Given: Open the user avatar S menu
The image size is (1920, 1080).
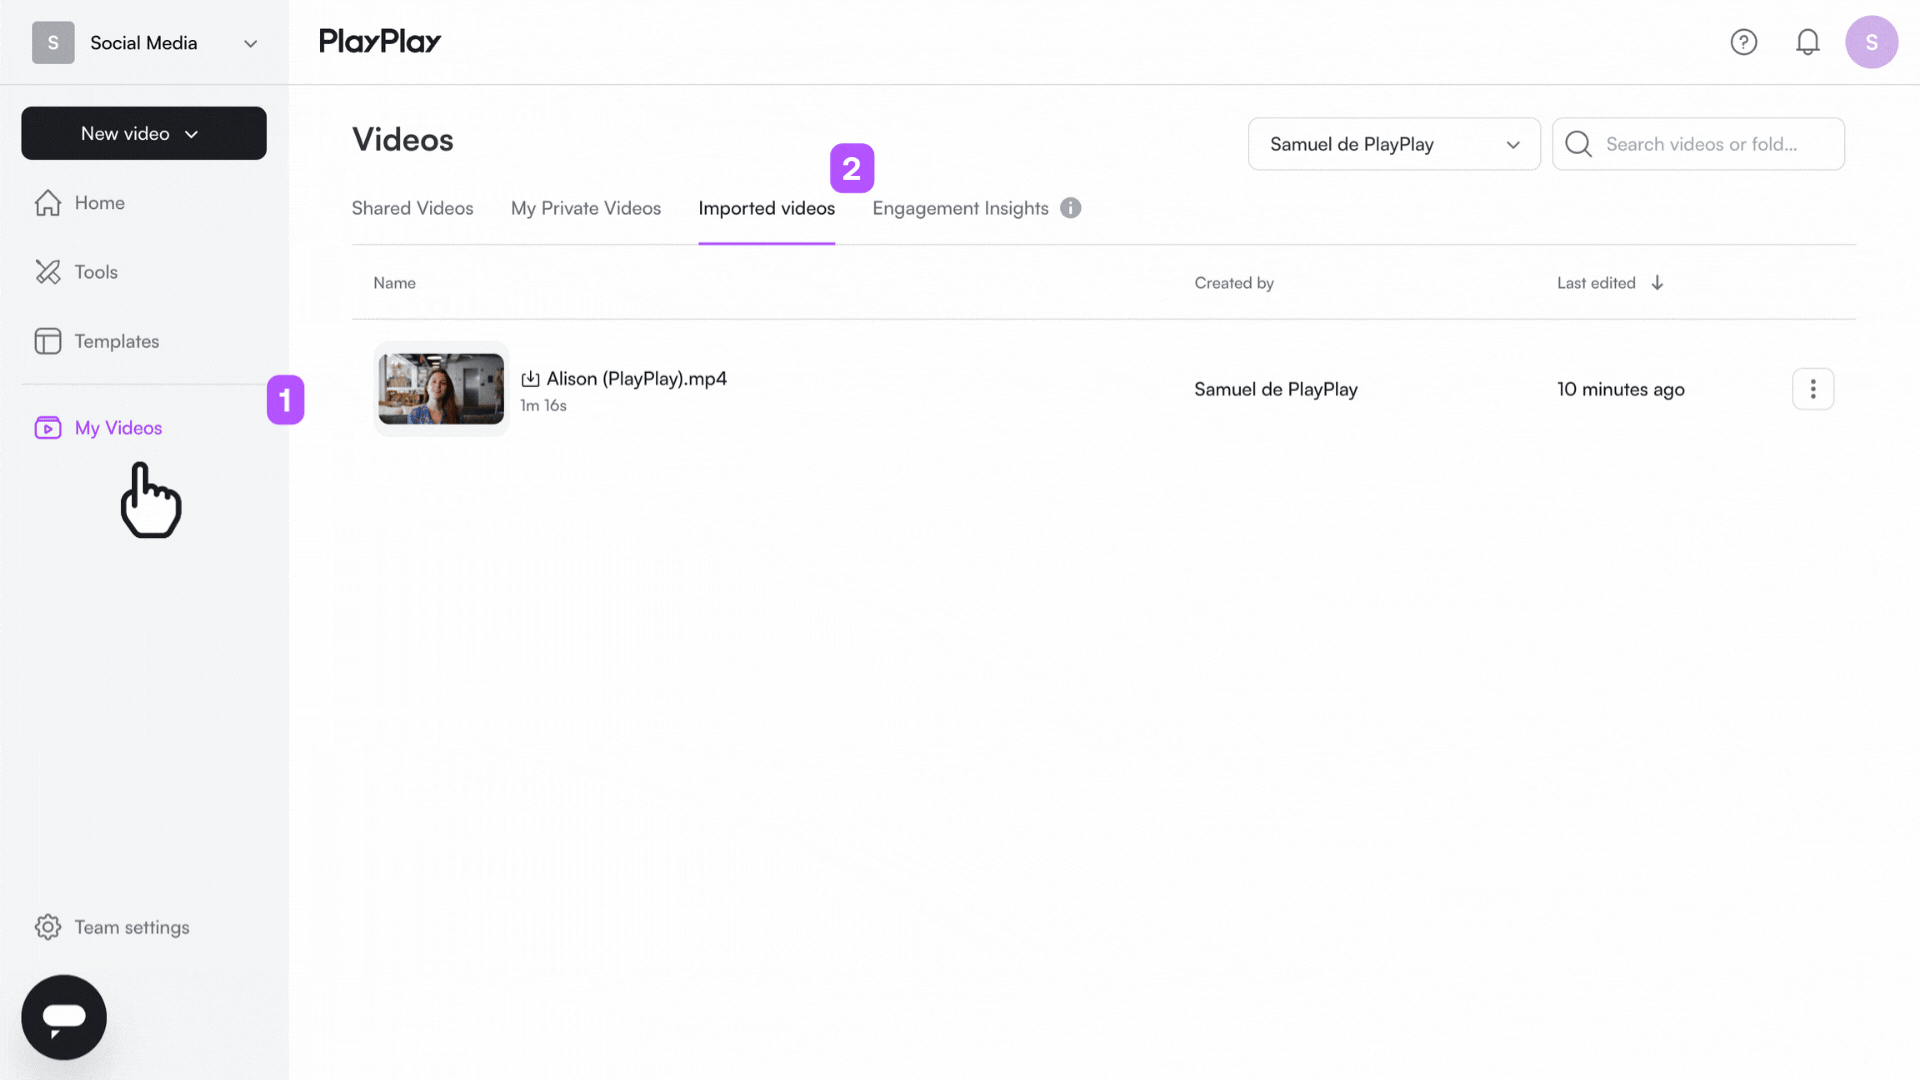Looking at the screenshot, I should 1871,42.
